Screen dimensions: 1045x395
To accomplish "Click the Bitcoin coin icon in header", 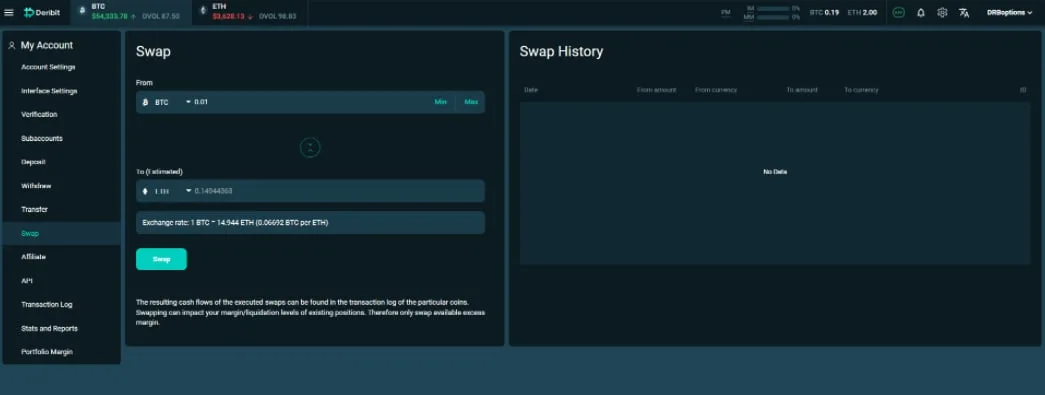I will coord(83,11).
